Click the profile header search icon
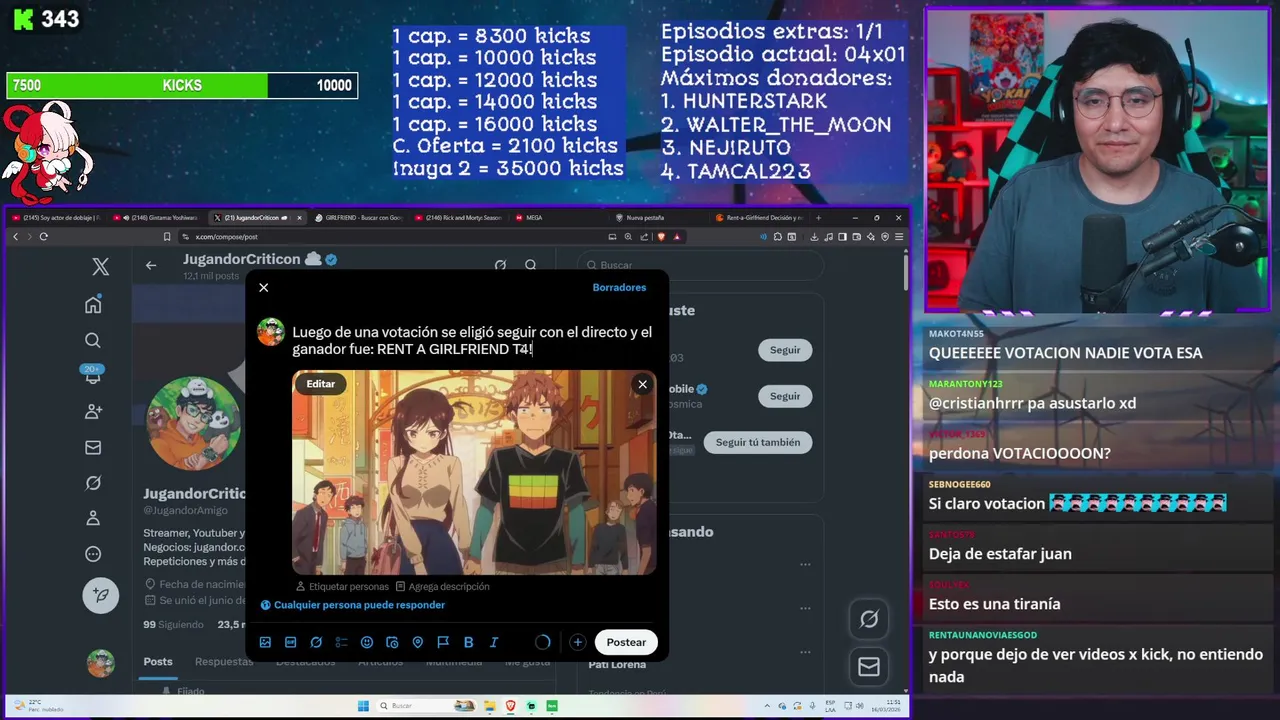Screen dimensions: 1280x720 (531, 265)
